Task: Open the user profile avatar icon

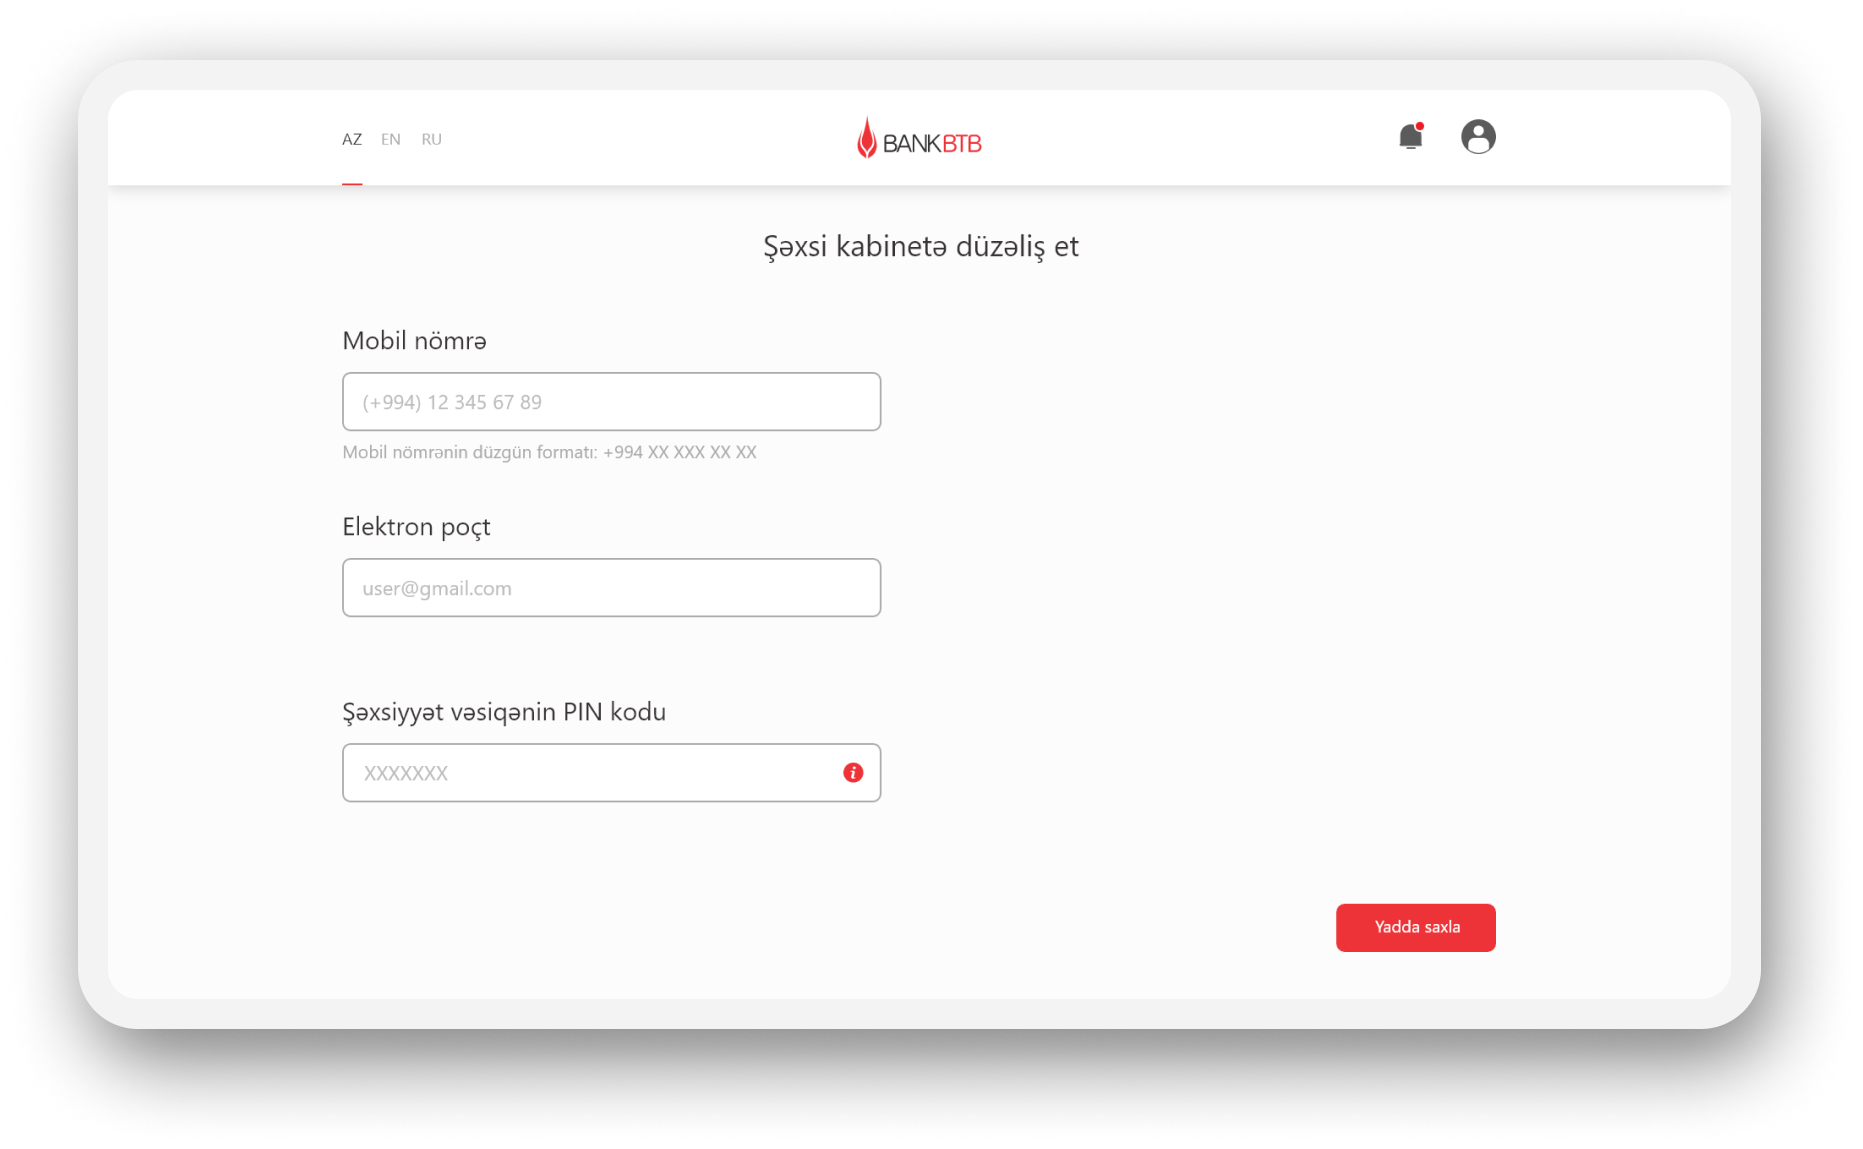Action: tap(1478, 136)
